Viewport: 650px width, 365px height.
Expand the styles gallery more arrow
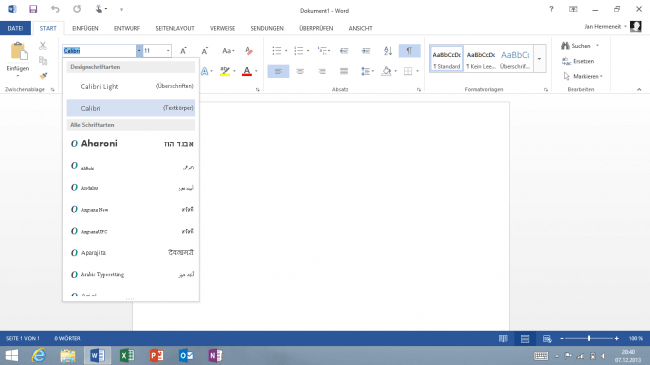click(539, 58)
